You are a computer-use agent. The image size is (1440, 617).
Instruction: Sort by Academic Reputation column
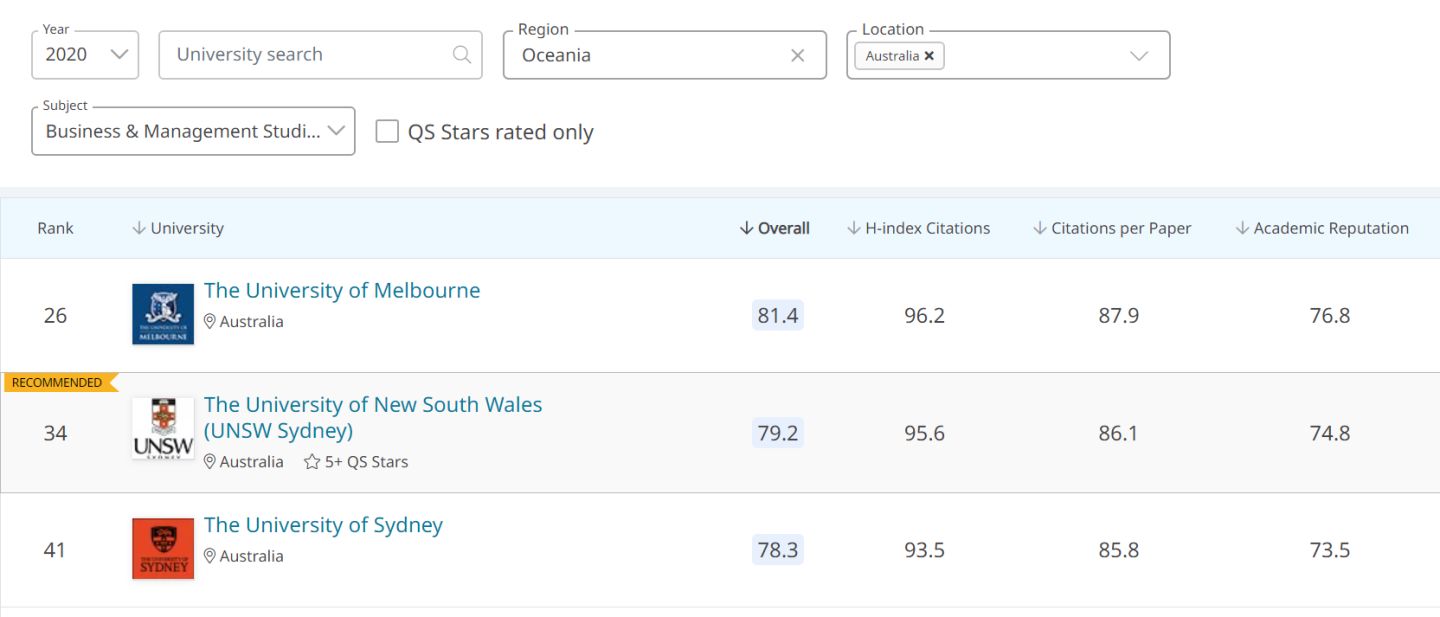[1323, 228]
